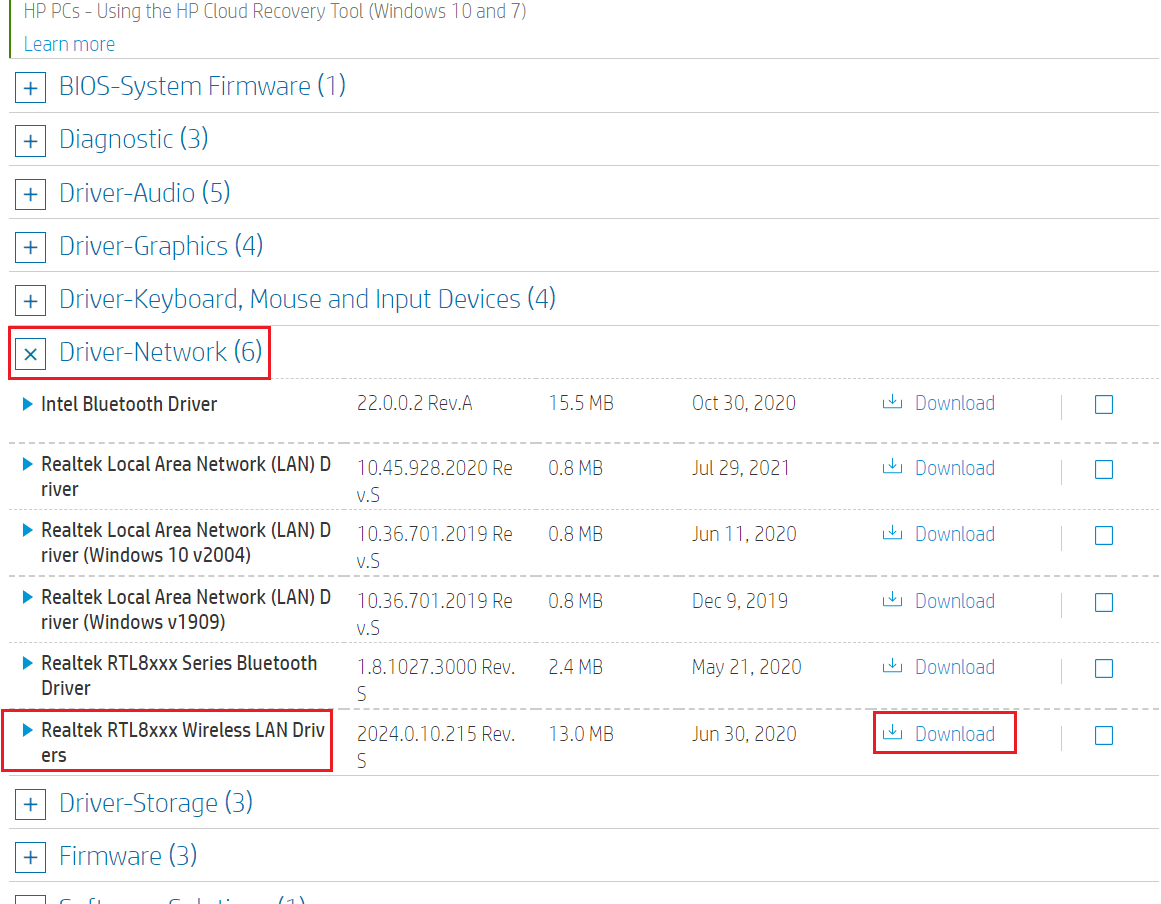The width and height of the screenshot is (1161, 904).
Task: Expand details for Intel Bluetooth Driver
Action: click(28, 403)
